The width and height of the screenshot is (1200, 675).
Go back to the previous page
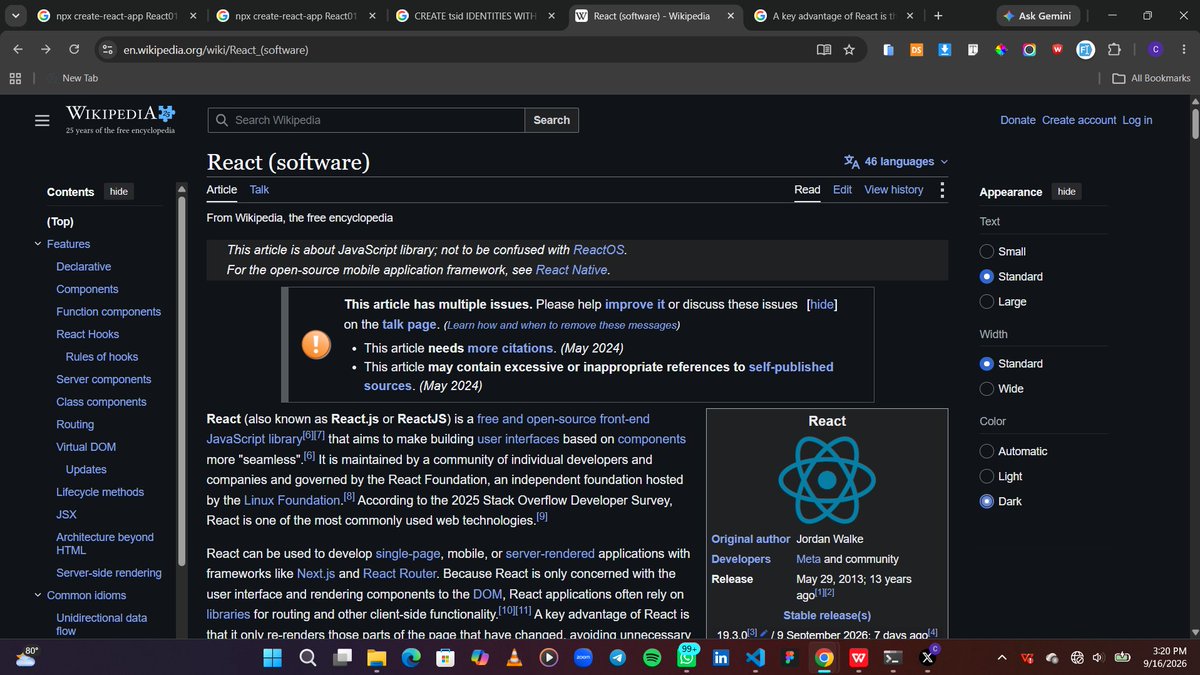[18, 50]
